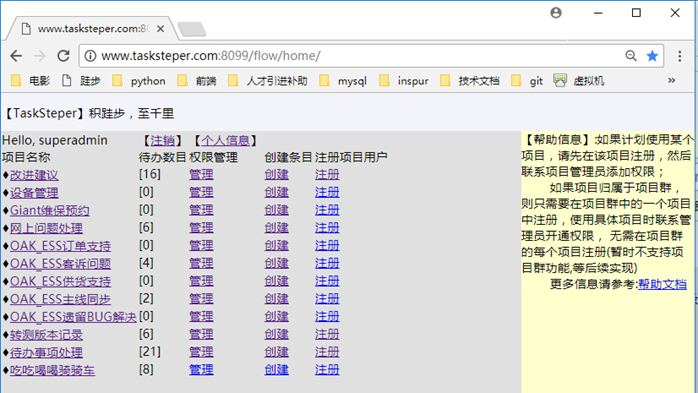
Task: Open the 帮助文档 link
Action: click(662, 284)
